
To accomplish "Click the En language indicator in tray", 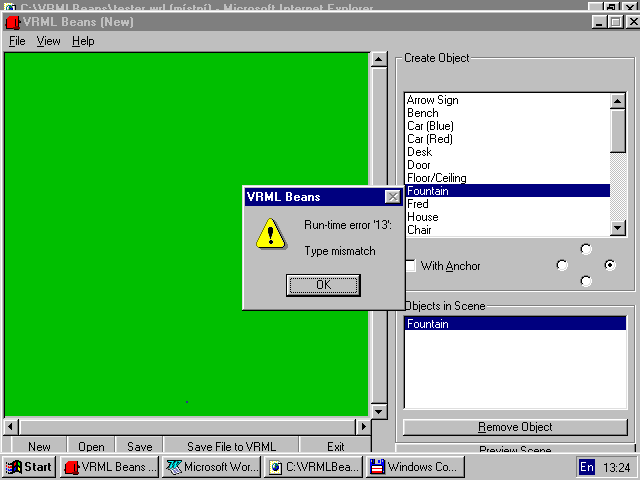I will (587, 467).
